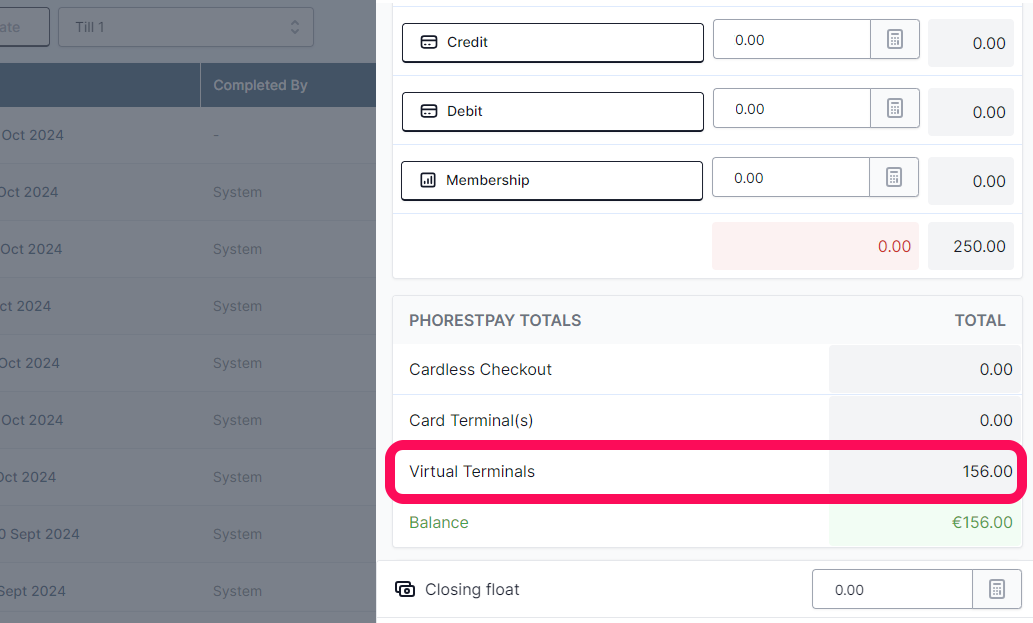Click the credit card icon on Credit
Image resolution: width=1033 pixels, height=623 pixels.
tap(429, 42)
